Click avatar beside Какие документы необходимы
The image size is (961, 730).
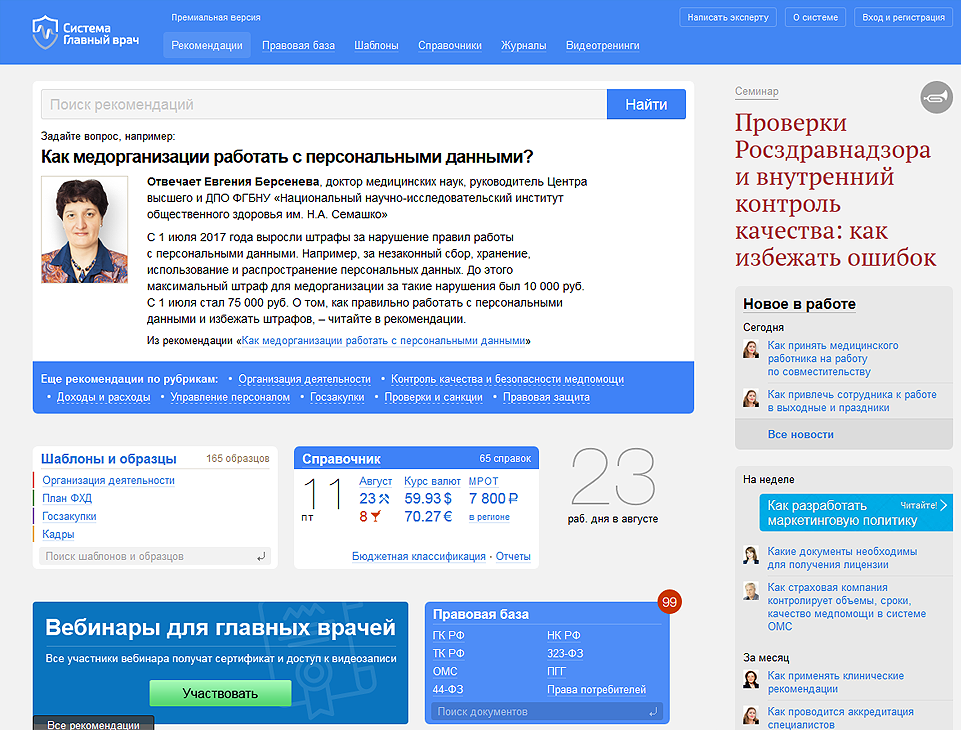(x=751, y=555)
